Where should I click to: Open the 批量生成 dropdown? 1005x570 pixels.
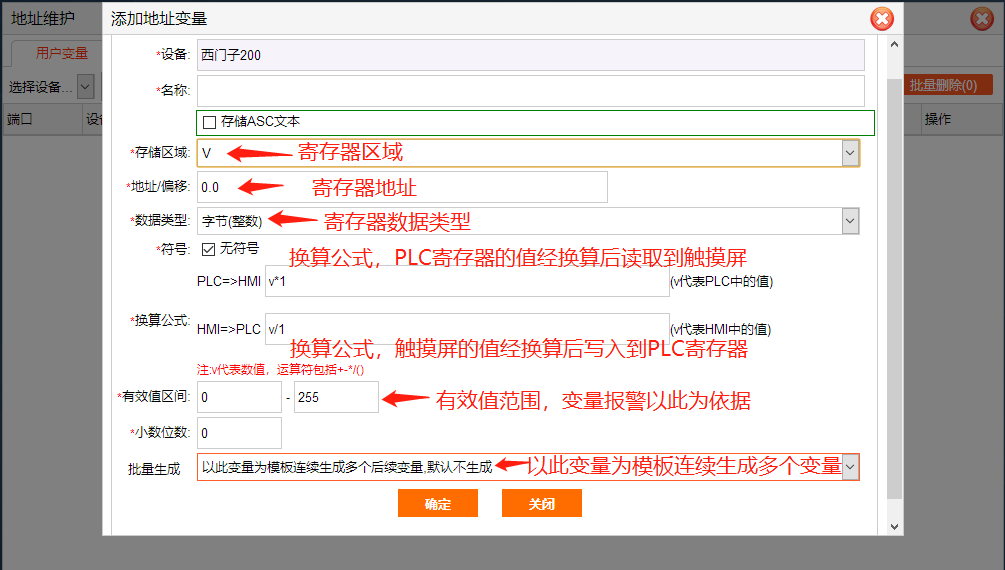pyautogui.click(x=850, y=467)
